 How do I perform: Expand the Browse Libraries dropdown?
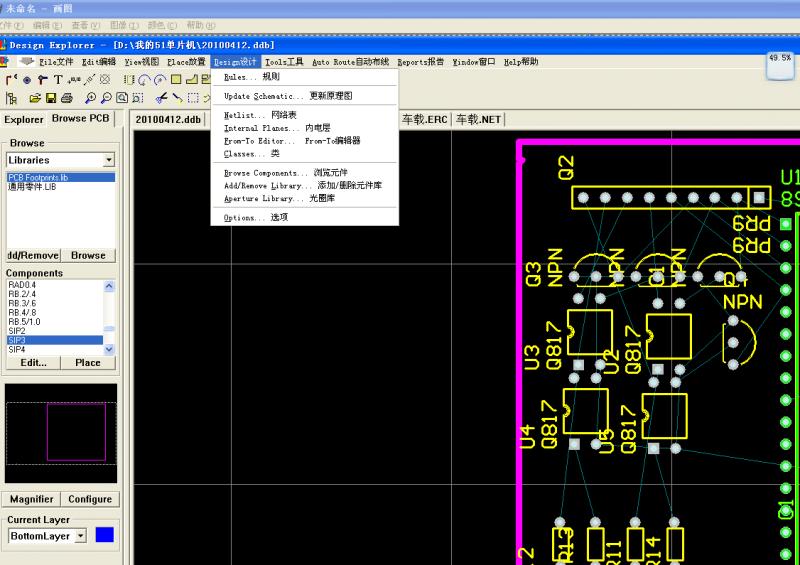108,160
